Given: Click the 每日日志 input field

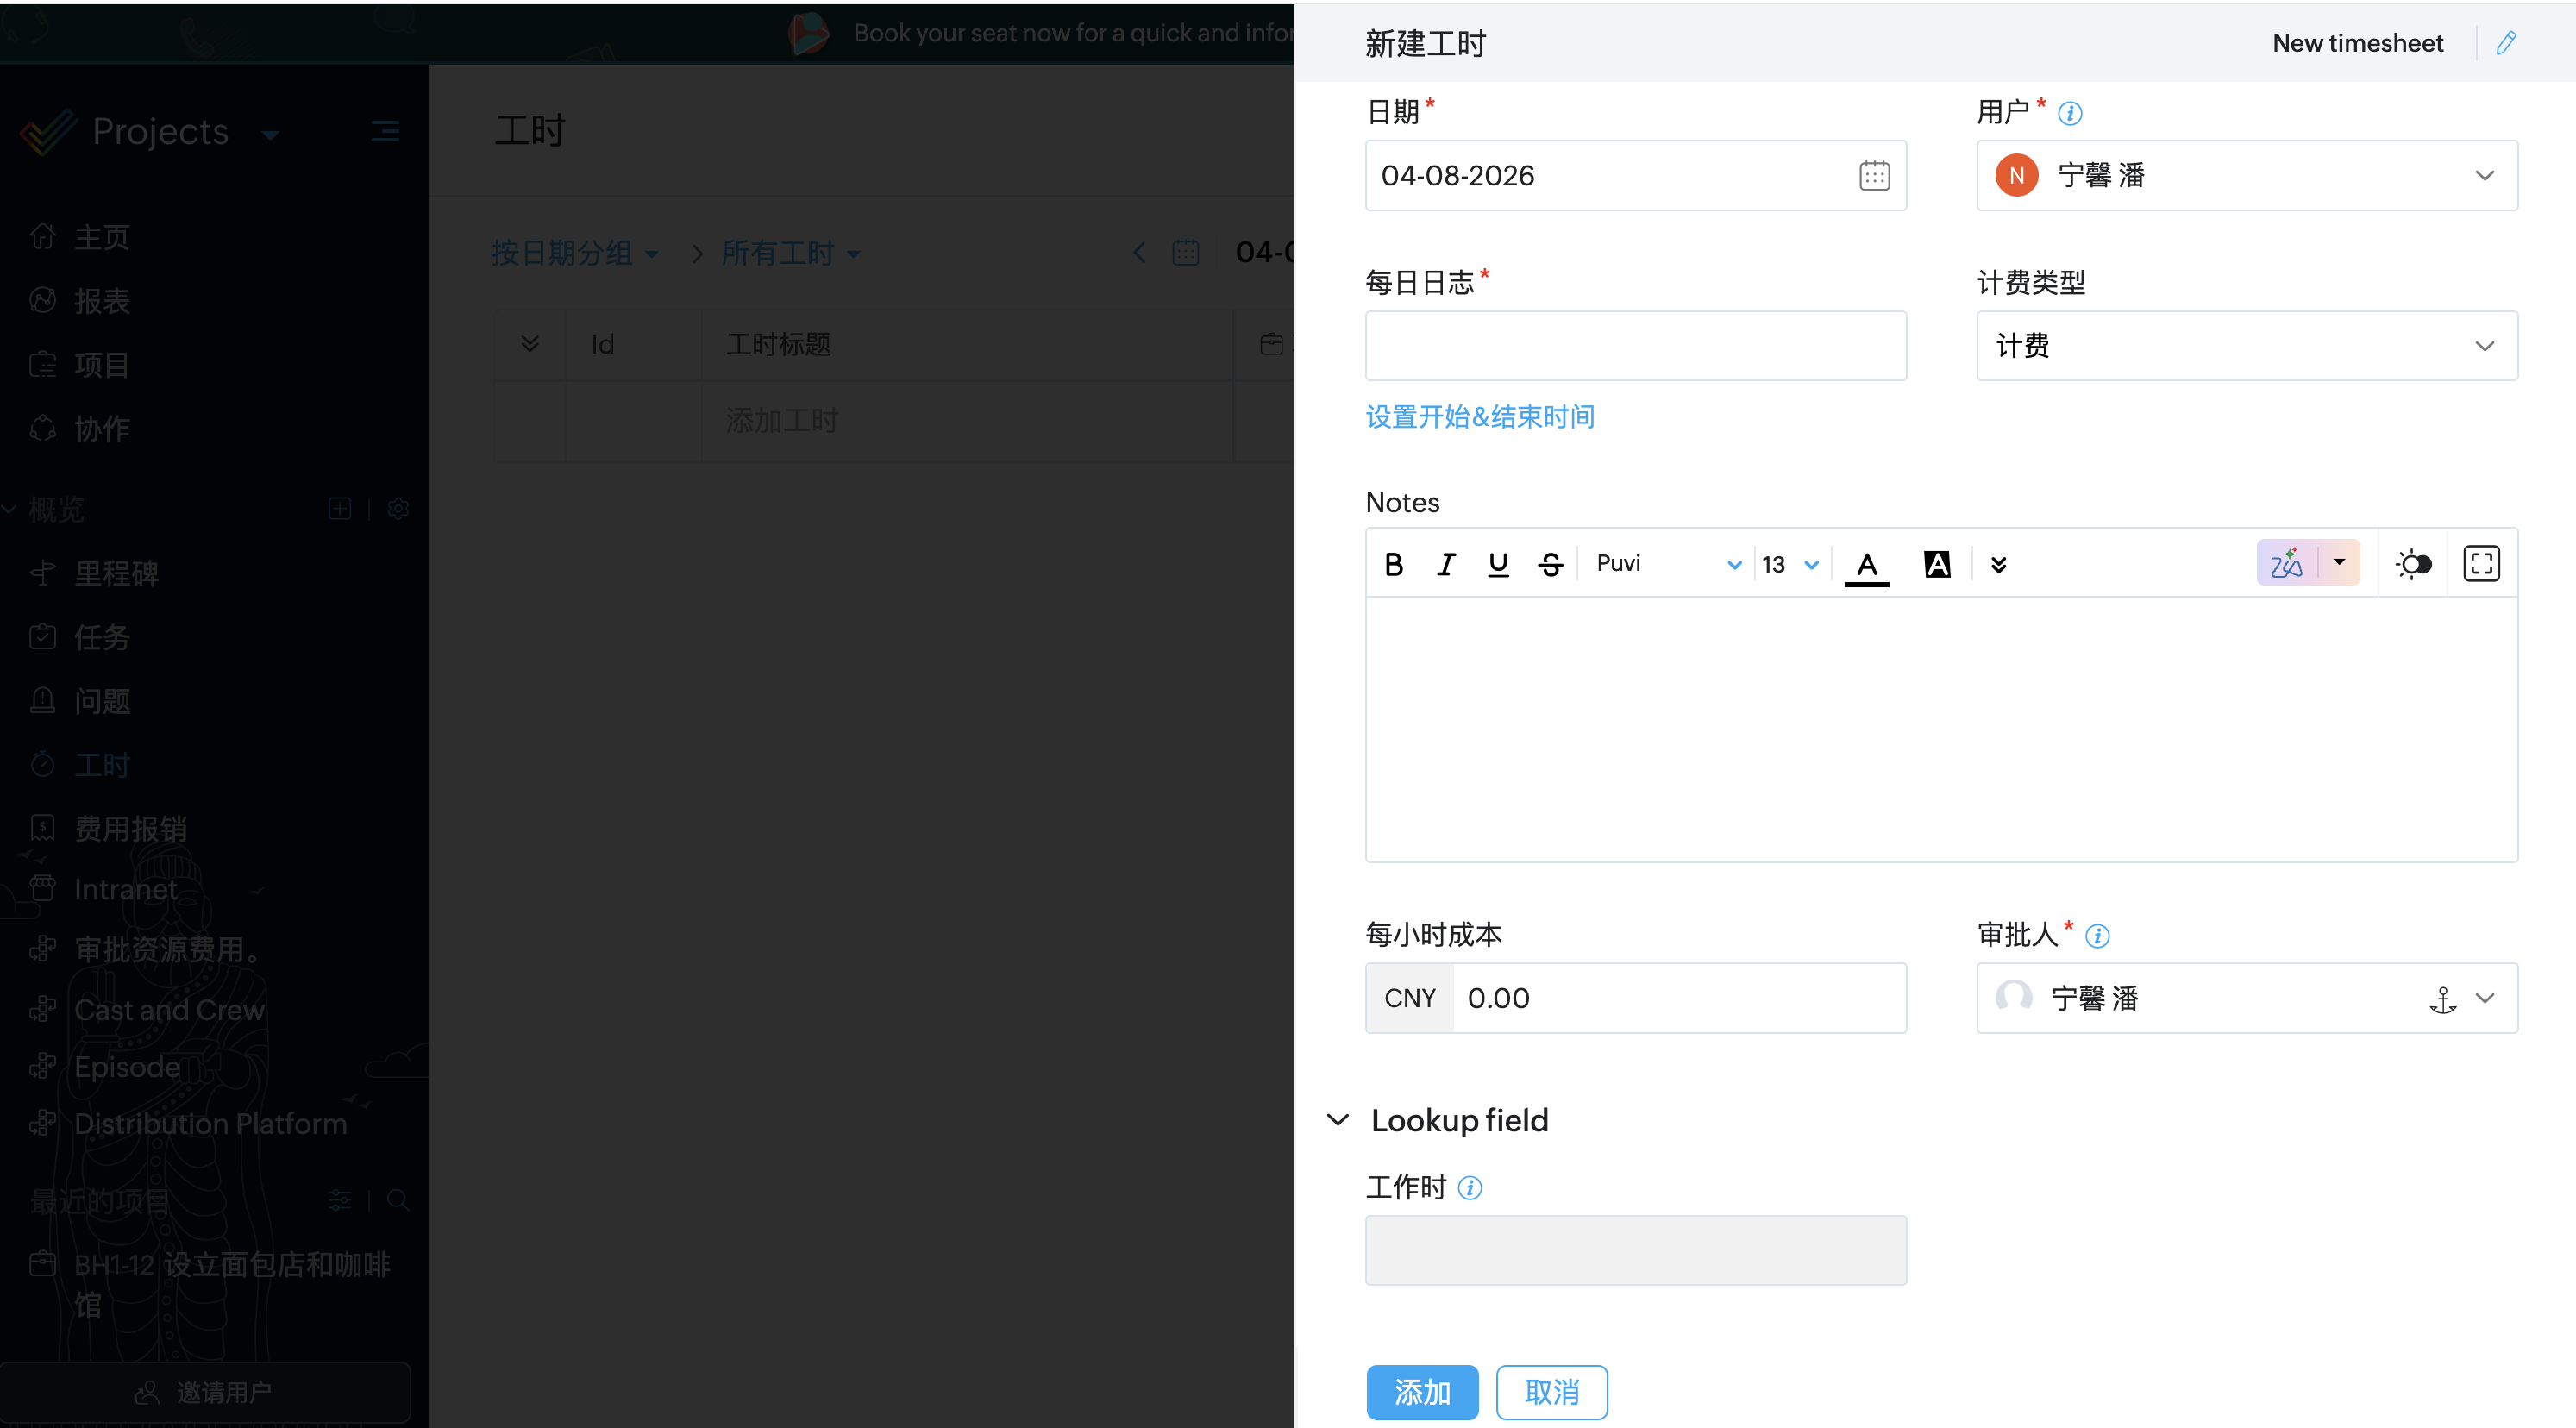Looking at the screenshot, I should (1635, 346).
